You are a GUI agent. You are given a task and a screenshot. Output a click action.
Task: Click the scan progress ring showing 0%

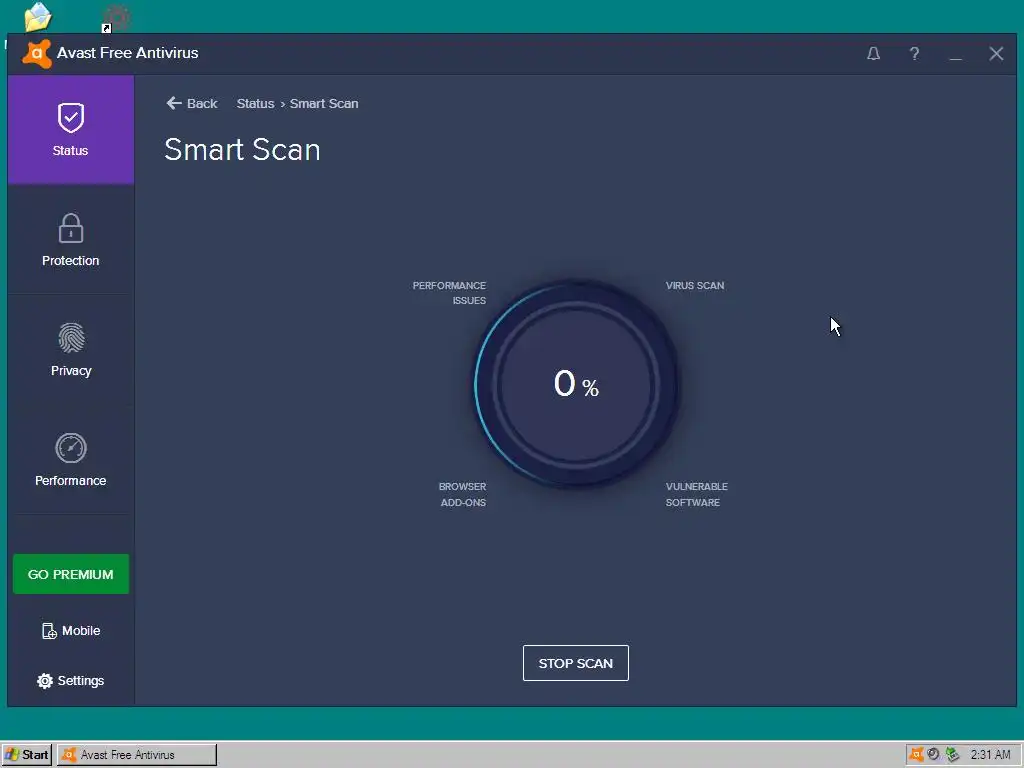[575, 383]
